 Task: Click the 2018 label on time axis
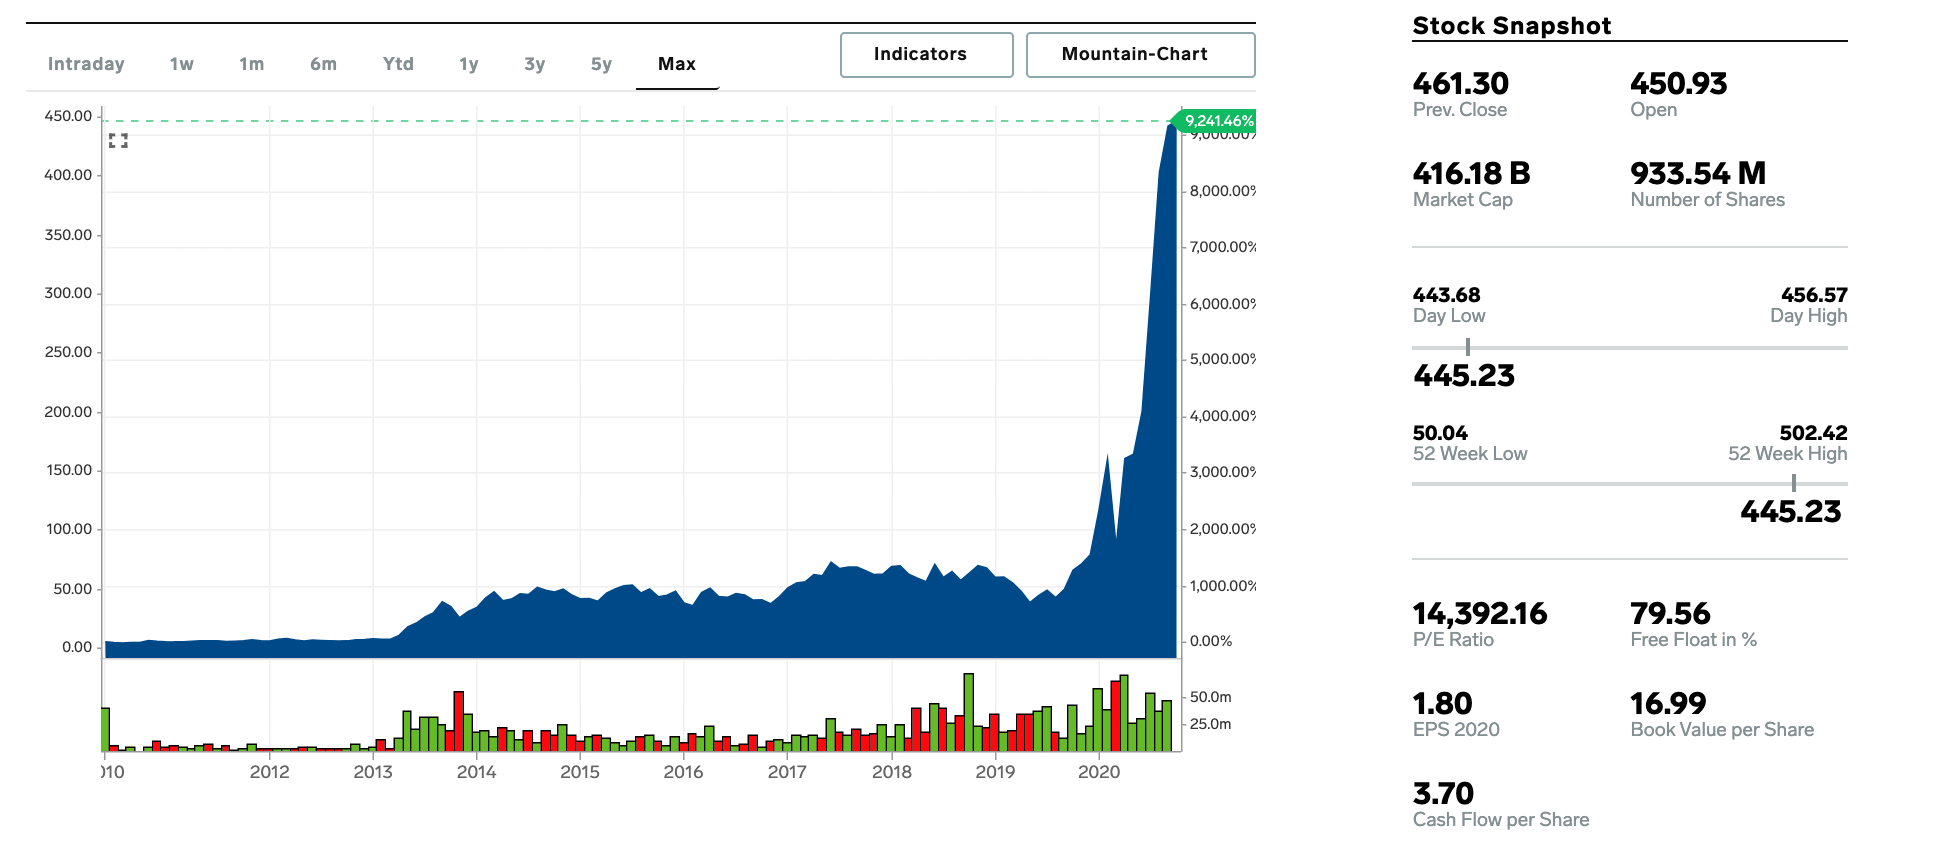[x=892, y=772]
